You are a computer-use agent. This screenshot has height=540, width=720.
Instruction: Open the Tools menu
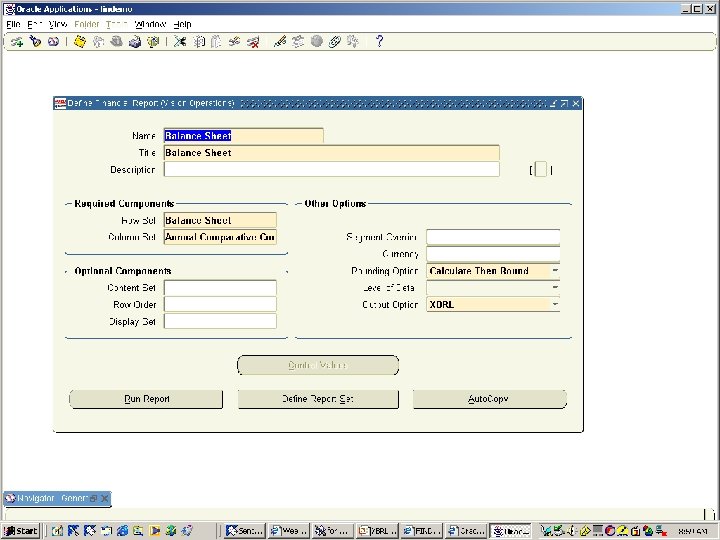(x=117, y=24)
